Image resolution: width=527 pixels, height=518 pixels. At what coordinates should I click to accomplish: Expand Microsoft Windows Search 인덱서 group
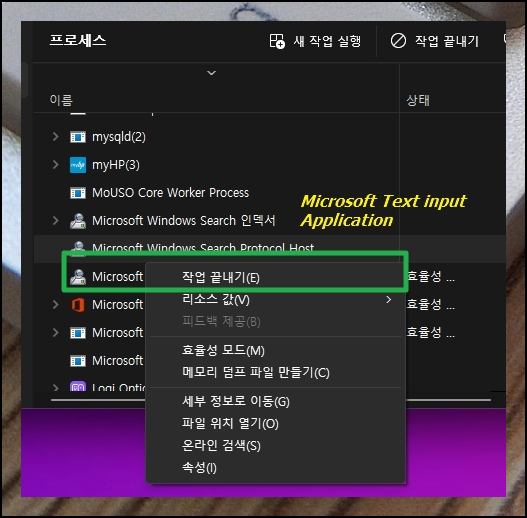coord(55,221)
